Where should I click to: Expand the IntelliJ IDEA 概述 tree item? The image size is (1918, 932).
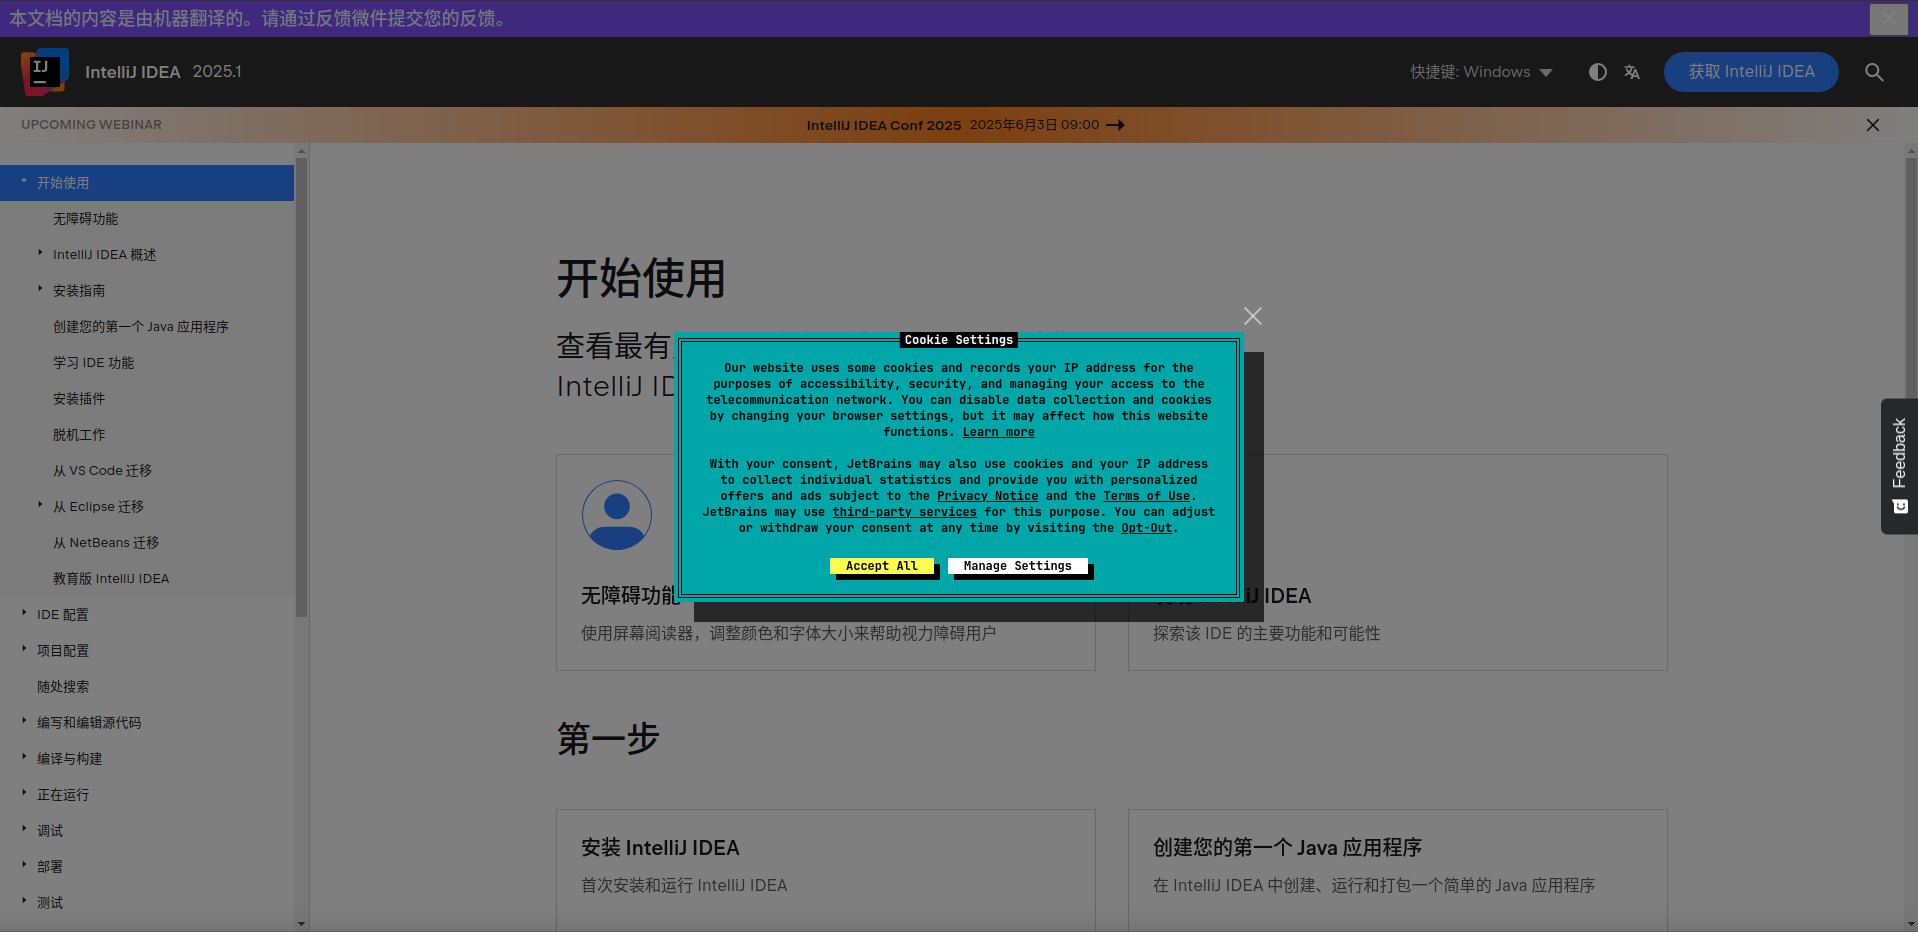[40, 254]
